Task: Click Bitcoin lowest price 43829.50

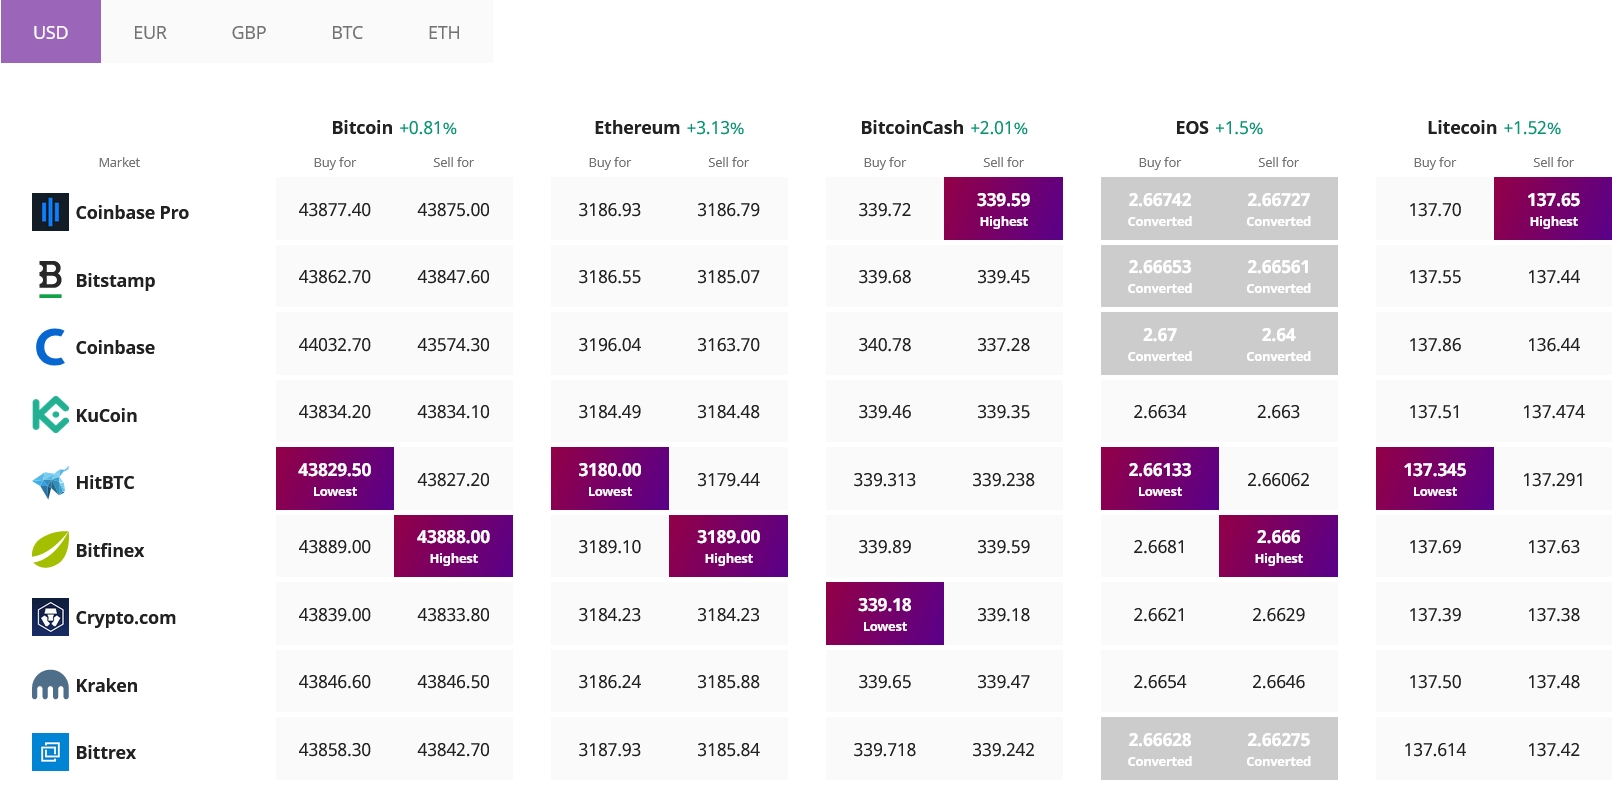Action: [x=335, y=479]
